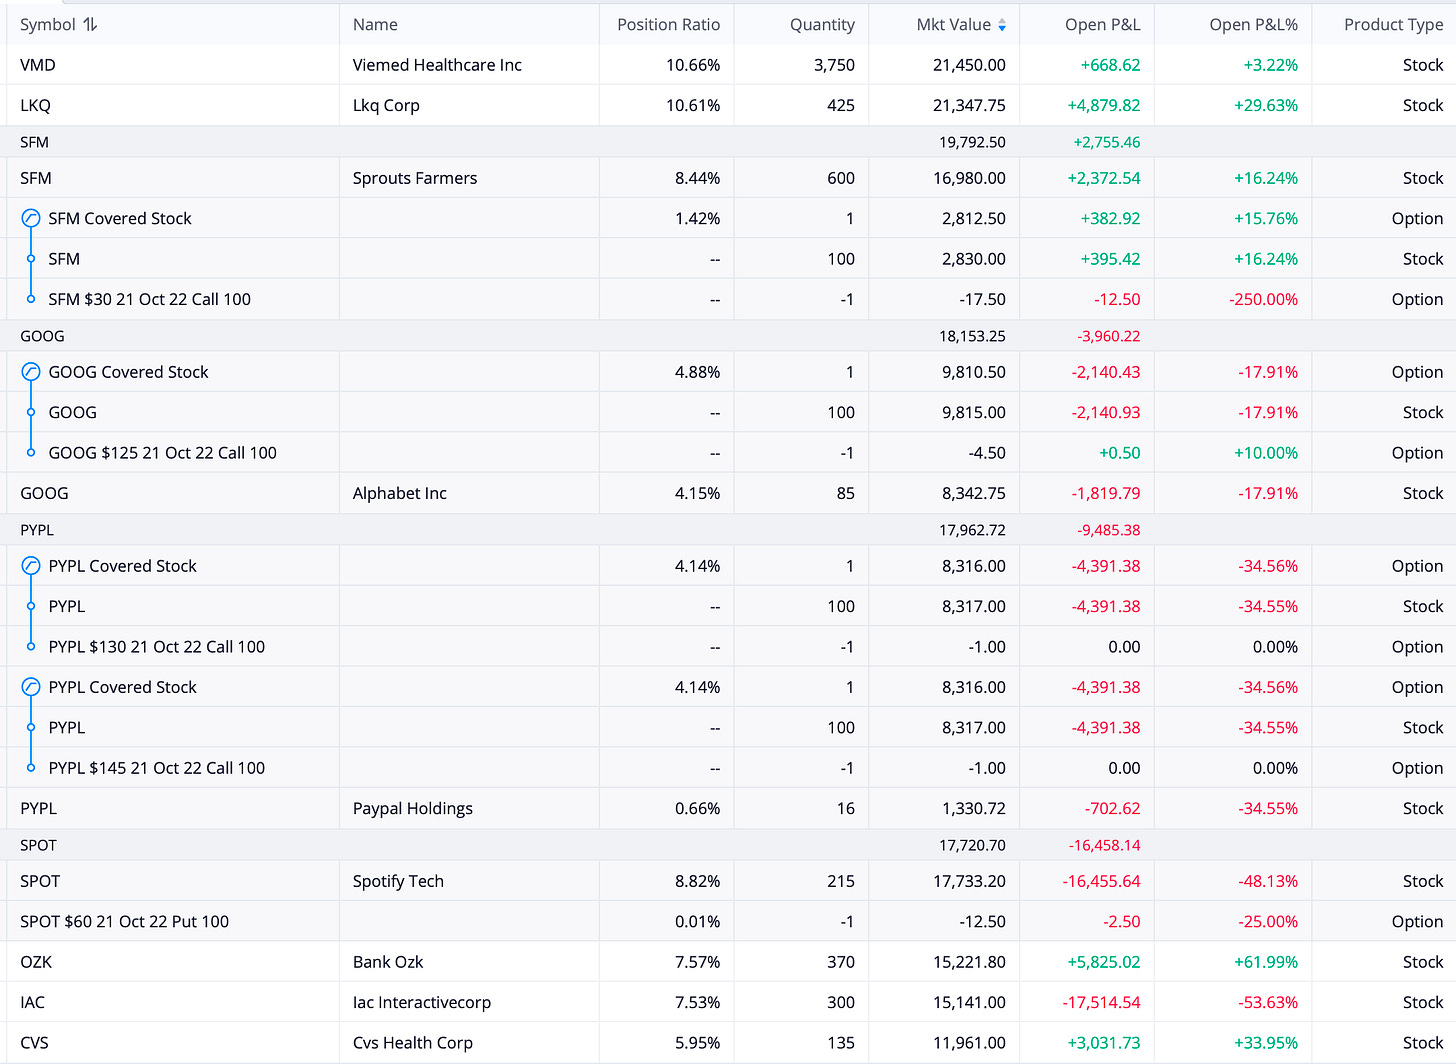The image size is (1456, 1064).
Task: Click the sort arrows icon beside Symbol
Action: point(90,25)
